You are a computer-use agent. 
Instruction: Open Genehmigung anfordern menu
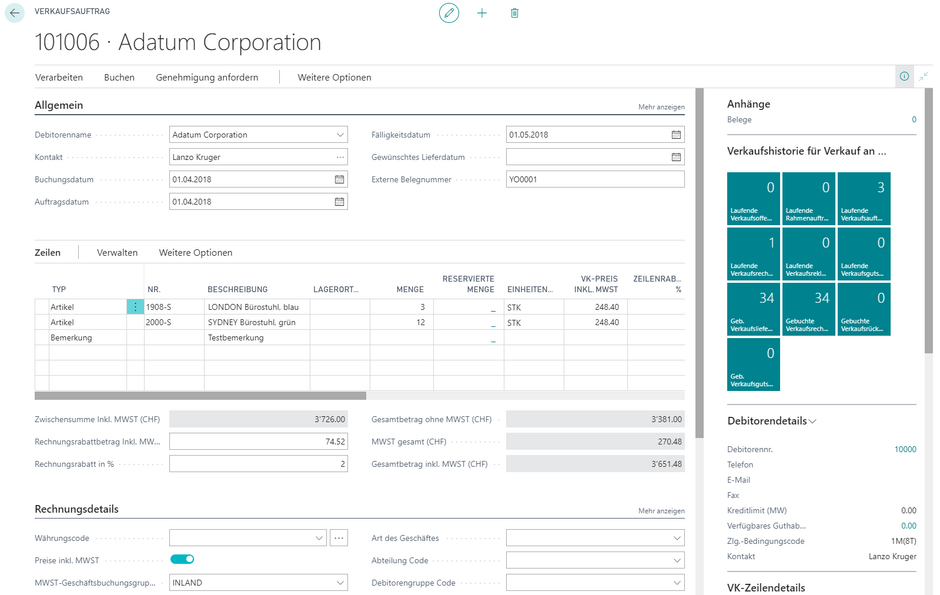(x=207, y=77)
